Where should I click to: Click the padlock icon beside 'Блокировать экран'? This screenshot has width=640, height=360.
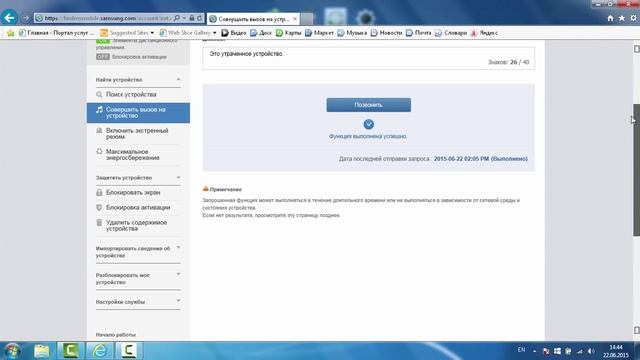(99, 192)
